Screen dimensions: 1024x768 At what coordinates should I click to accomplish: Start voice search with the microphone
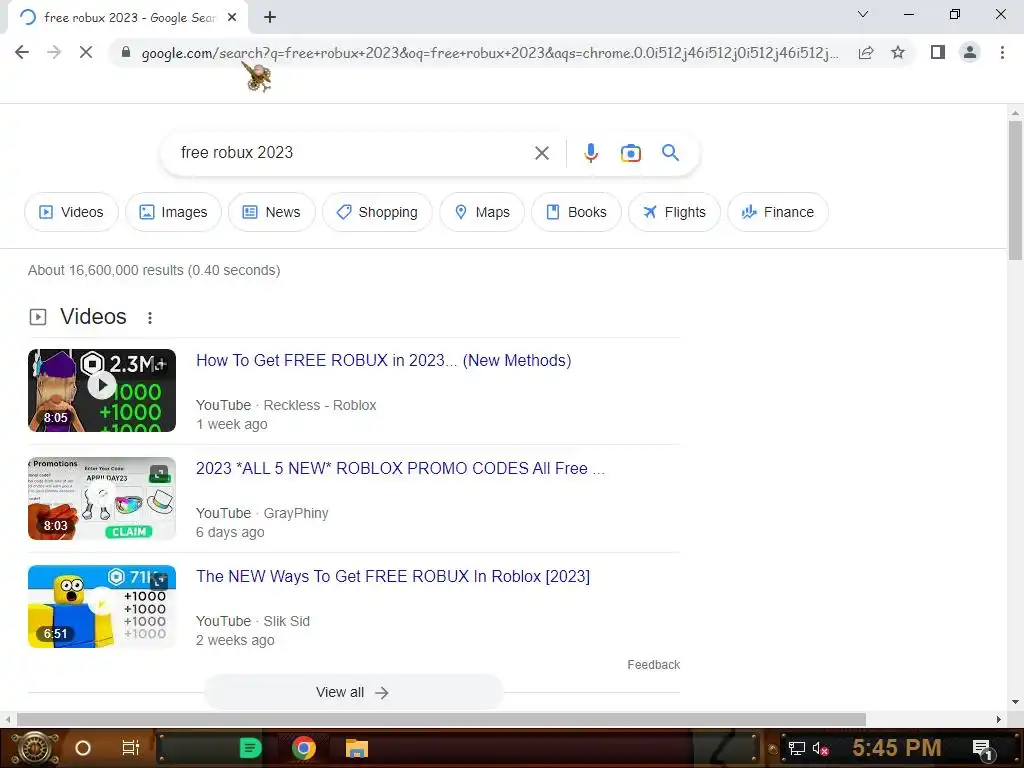point(590,153)
